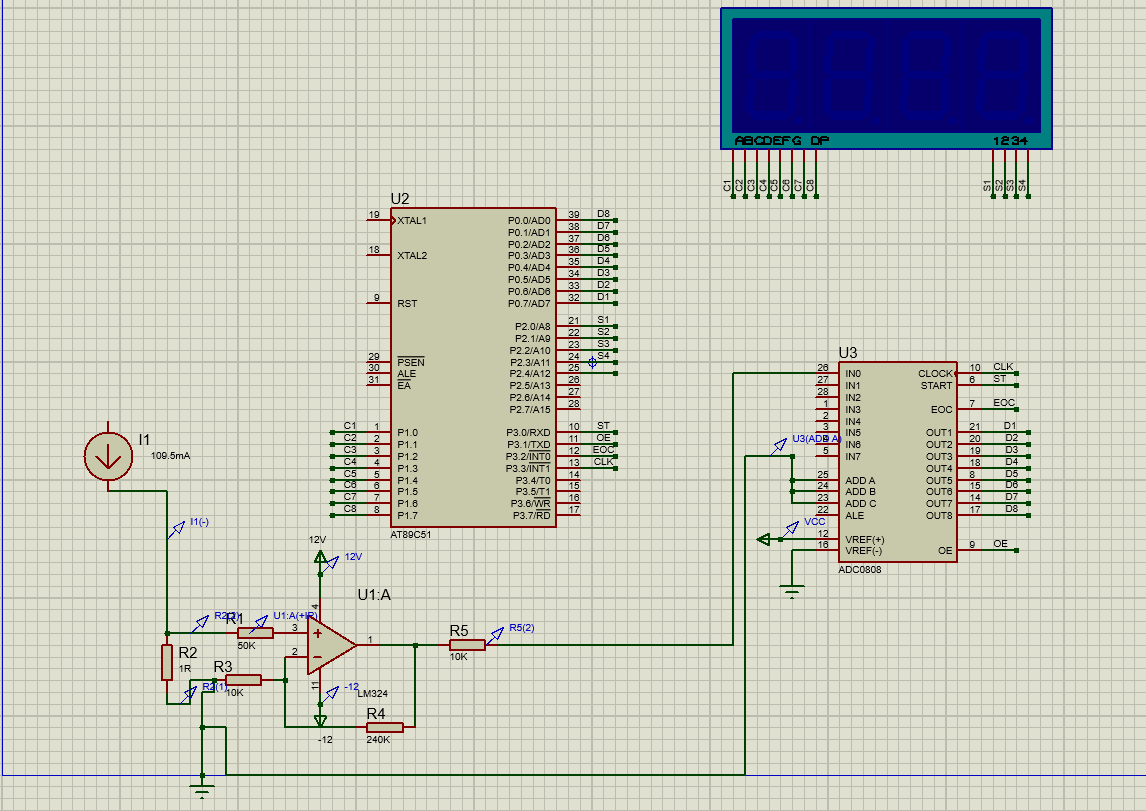Click the LM324 part name label
This screenshot has width=1146, height=811.
pos(373,694)
